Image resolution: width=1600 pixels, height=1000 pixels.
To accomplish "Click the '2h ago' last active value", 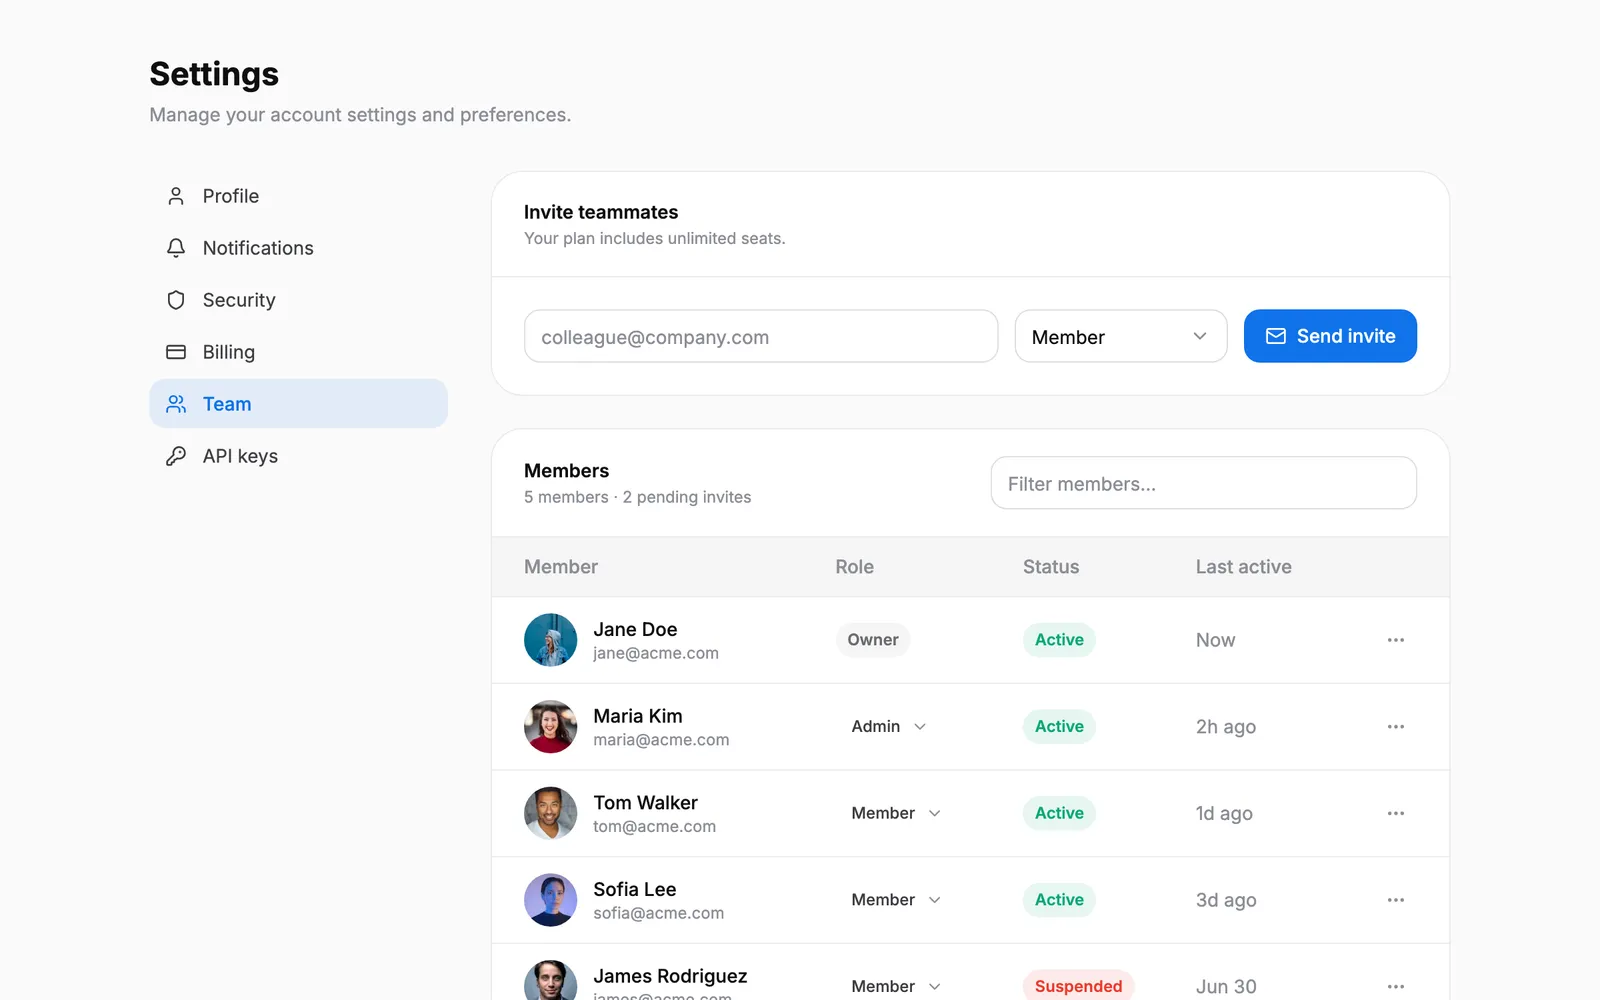I will point(1226,727).
